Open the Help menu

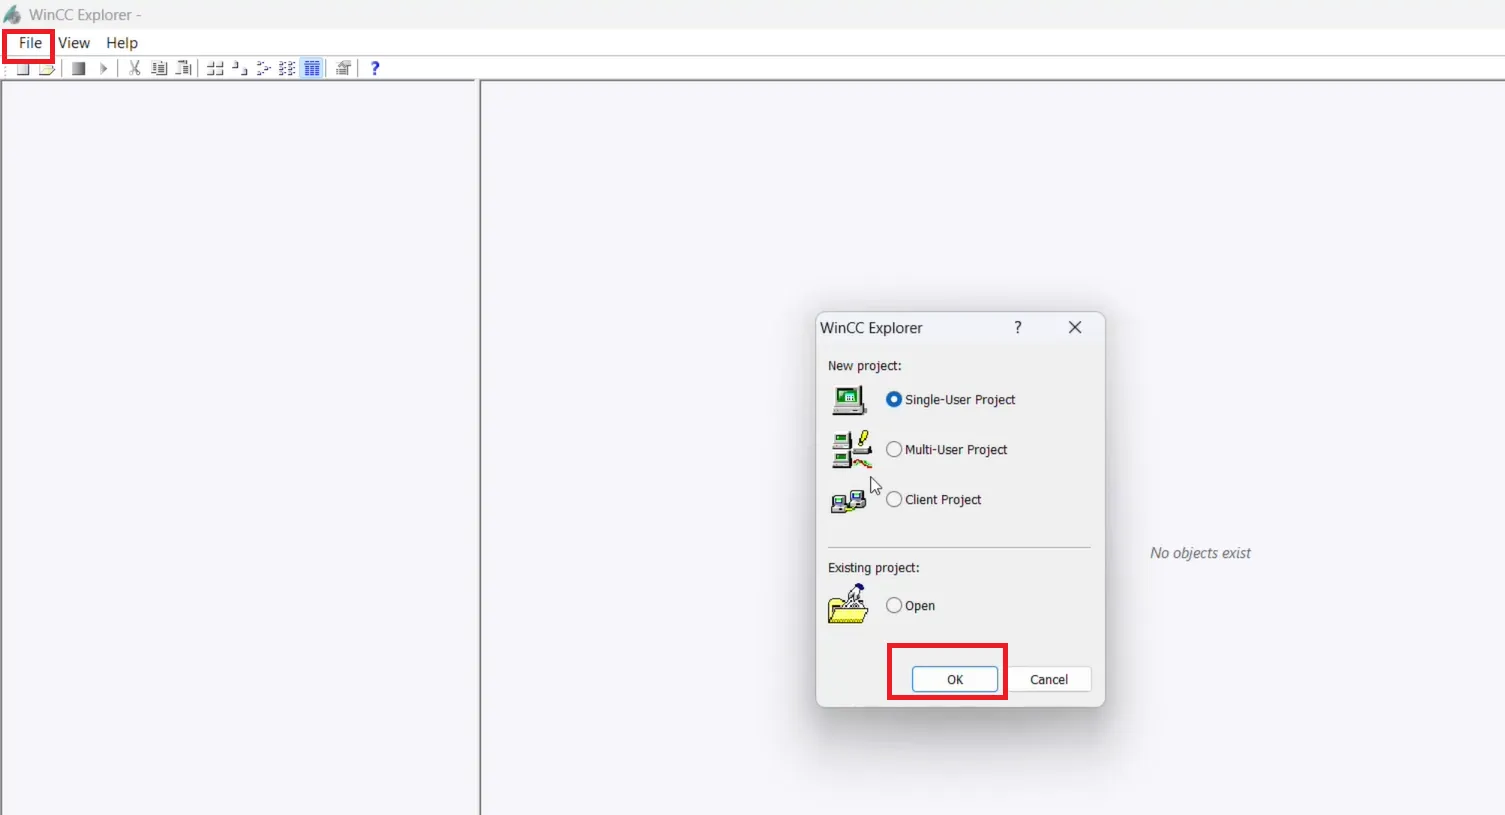pos(122,43)
